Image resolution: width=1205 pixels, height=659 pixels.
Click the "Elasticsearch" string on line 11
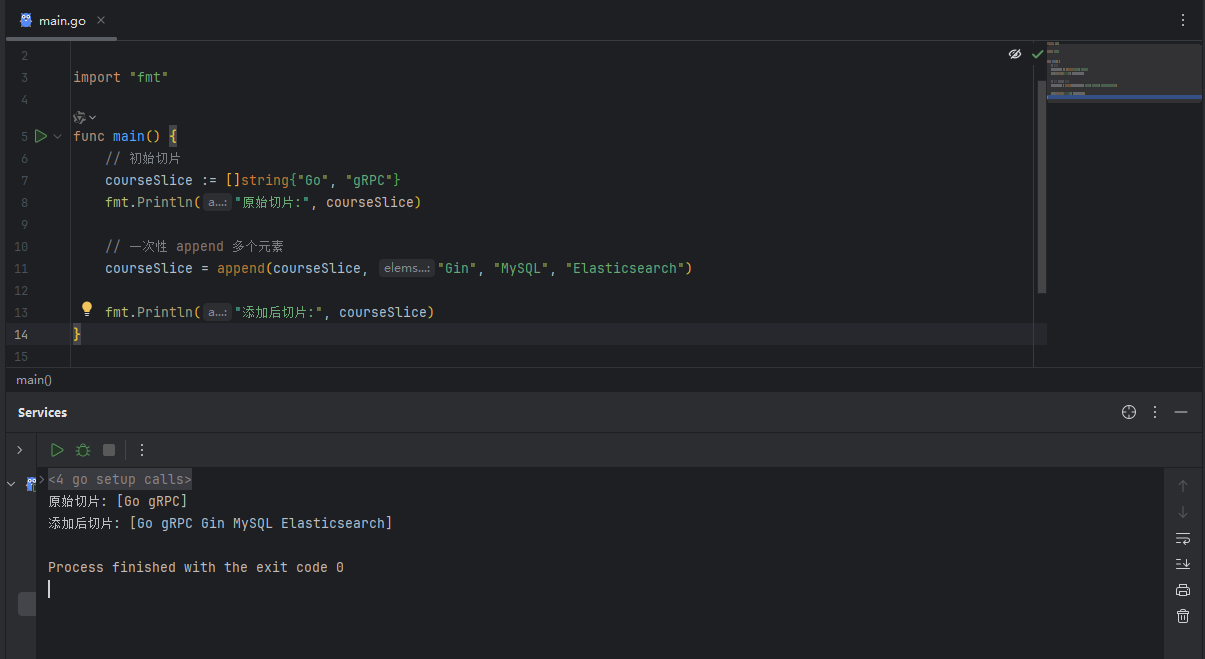(625, 268)
